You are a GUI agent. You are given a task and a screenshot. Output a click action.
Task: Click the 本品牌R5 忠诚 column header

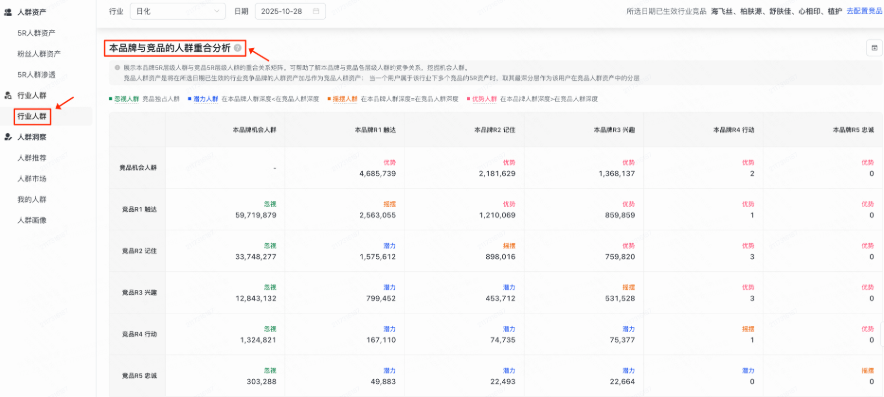point(854,130)
